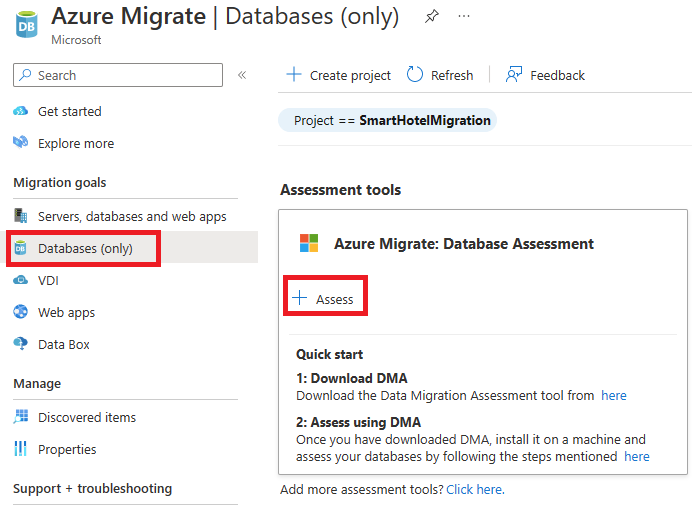Open the Assess using DMA here link
This screenshot has height=507, width=692.
(x=637, y=456)
